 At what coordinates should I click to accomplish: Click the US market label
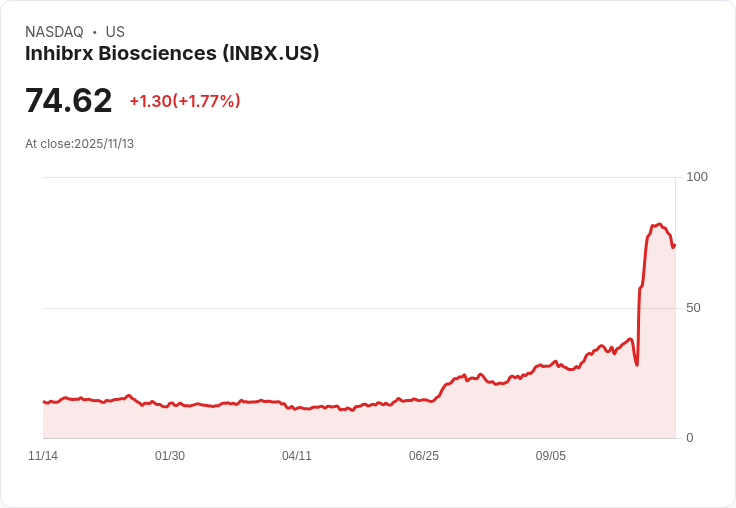pyautogui.click(x=115, y=32)
